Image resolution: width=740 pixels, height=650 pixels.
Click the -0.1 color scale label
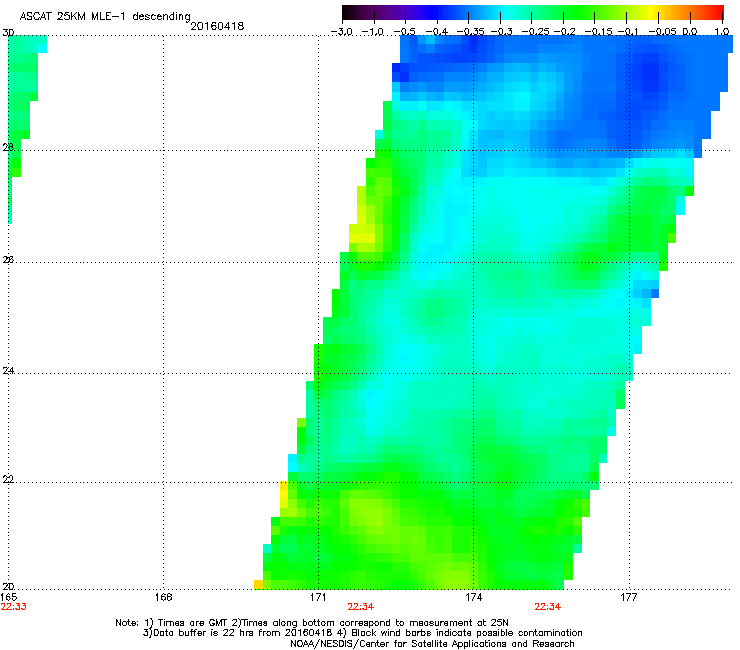pyautogui.click(x=628, y=32)
